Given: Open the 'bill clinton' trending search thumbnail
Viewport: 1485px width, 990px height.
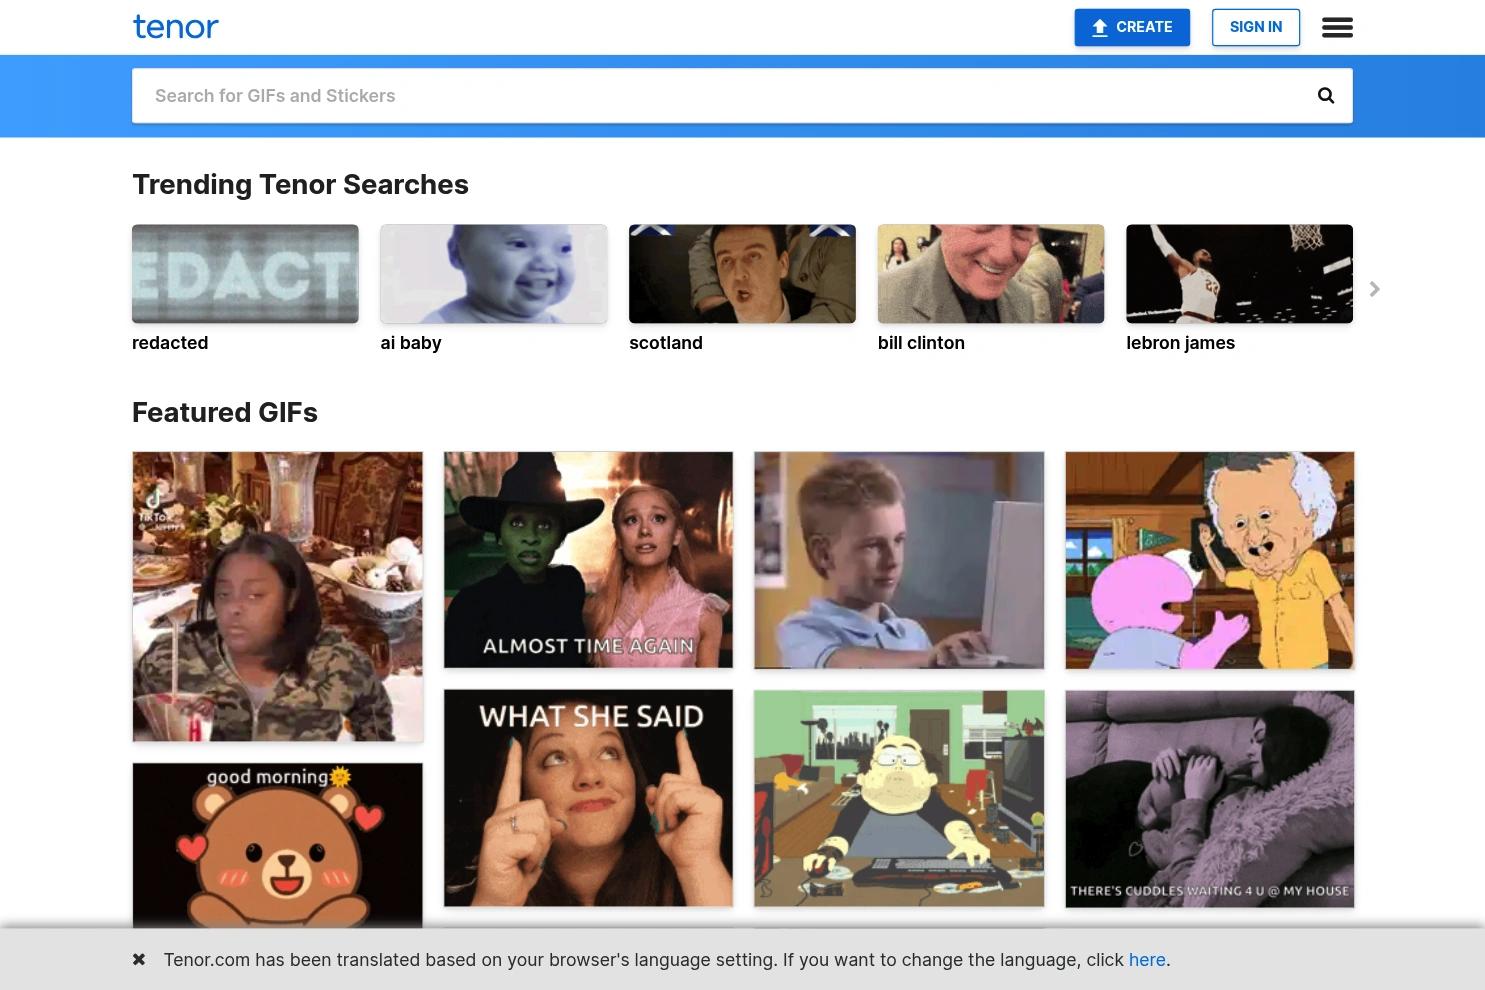Looking at the screenshot, I should [991, 274].
